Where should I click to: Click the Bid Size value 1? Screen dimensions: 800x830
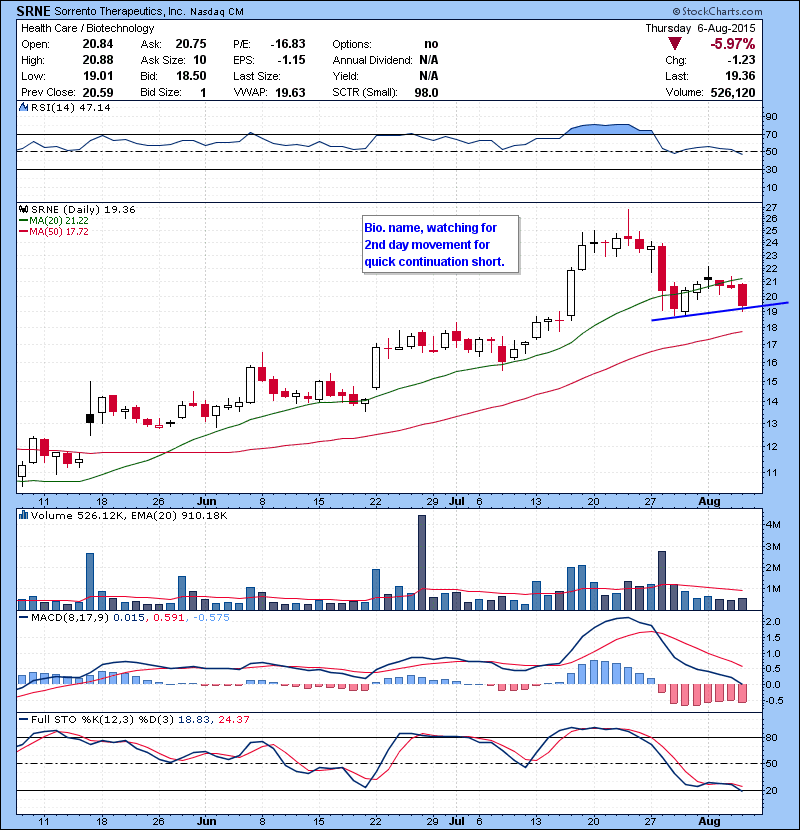click(203, 93)
